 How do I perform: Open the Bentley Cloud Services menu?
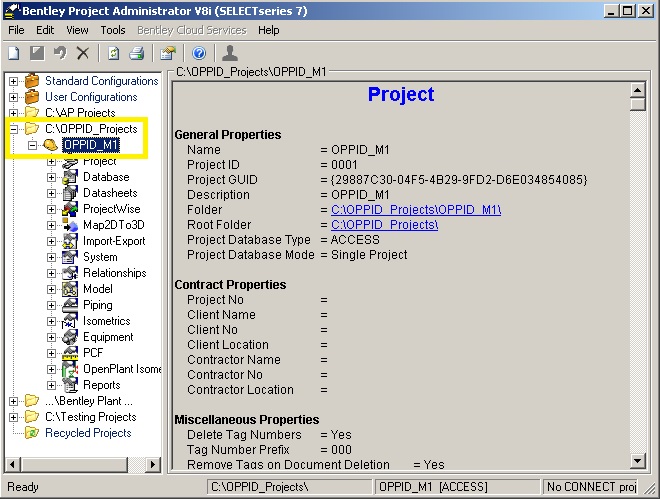[192, 30]
